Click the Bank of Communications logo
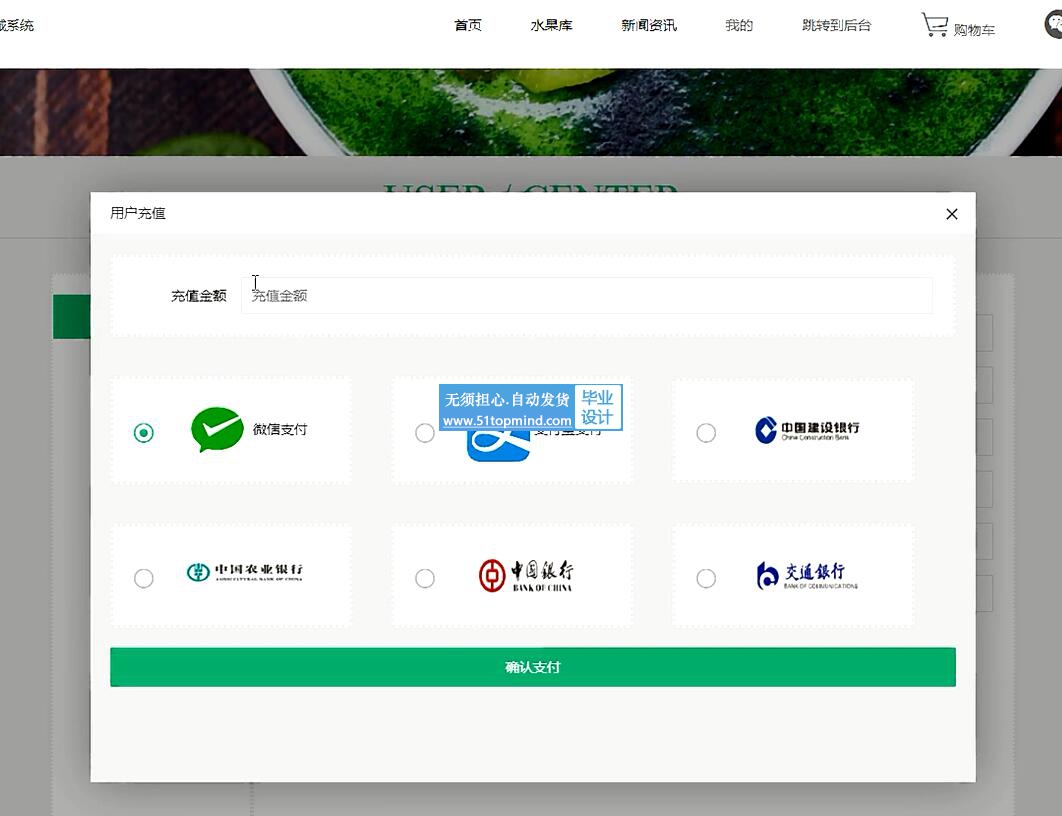The width and height of the screenshot is (1062, 816). 807,576
